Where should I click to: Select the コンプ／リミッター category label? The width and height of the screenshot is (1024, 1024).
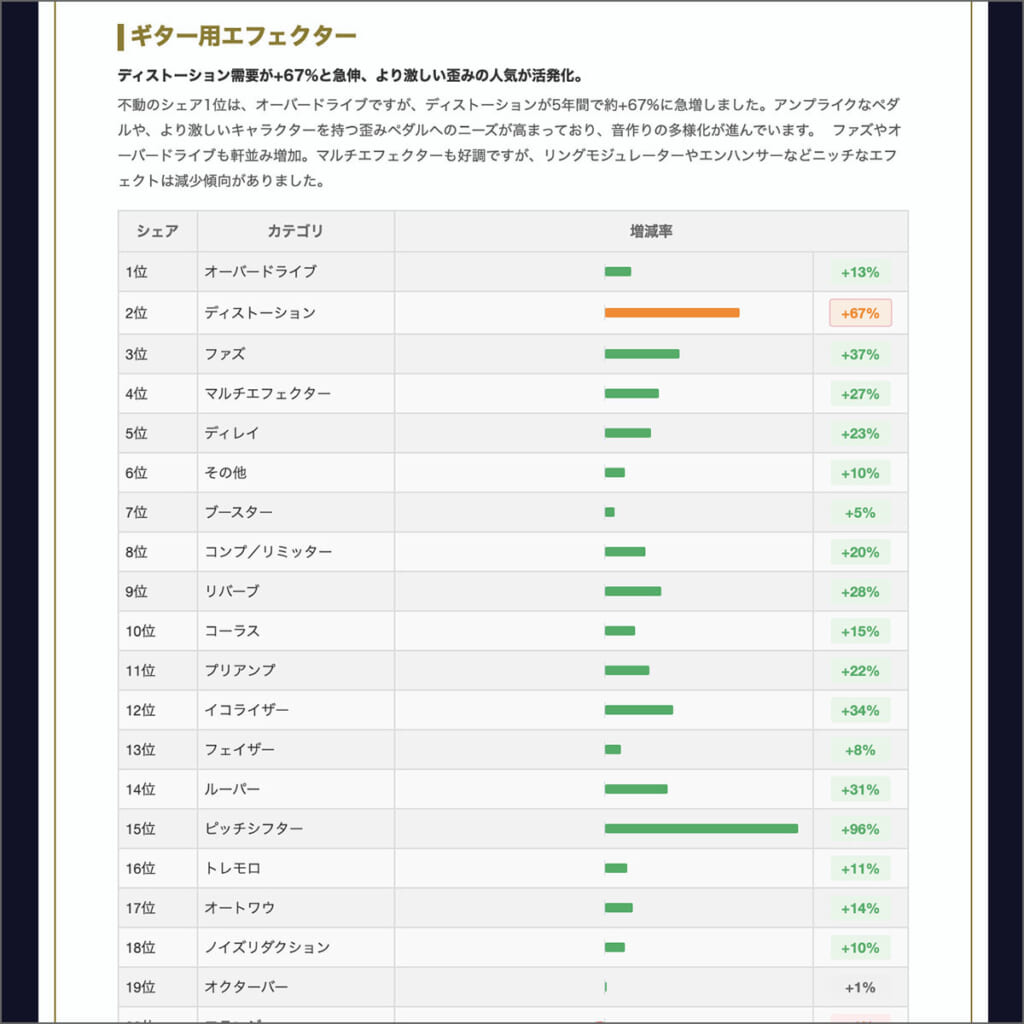268,551
